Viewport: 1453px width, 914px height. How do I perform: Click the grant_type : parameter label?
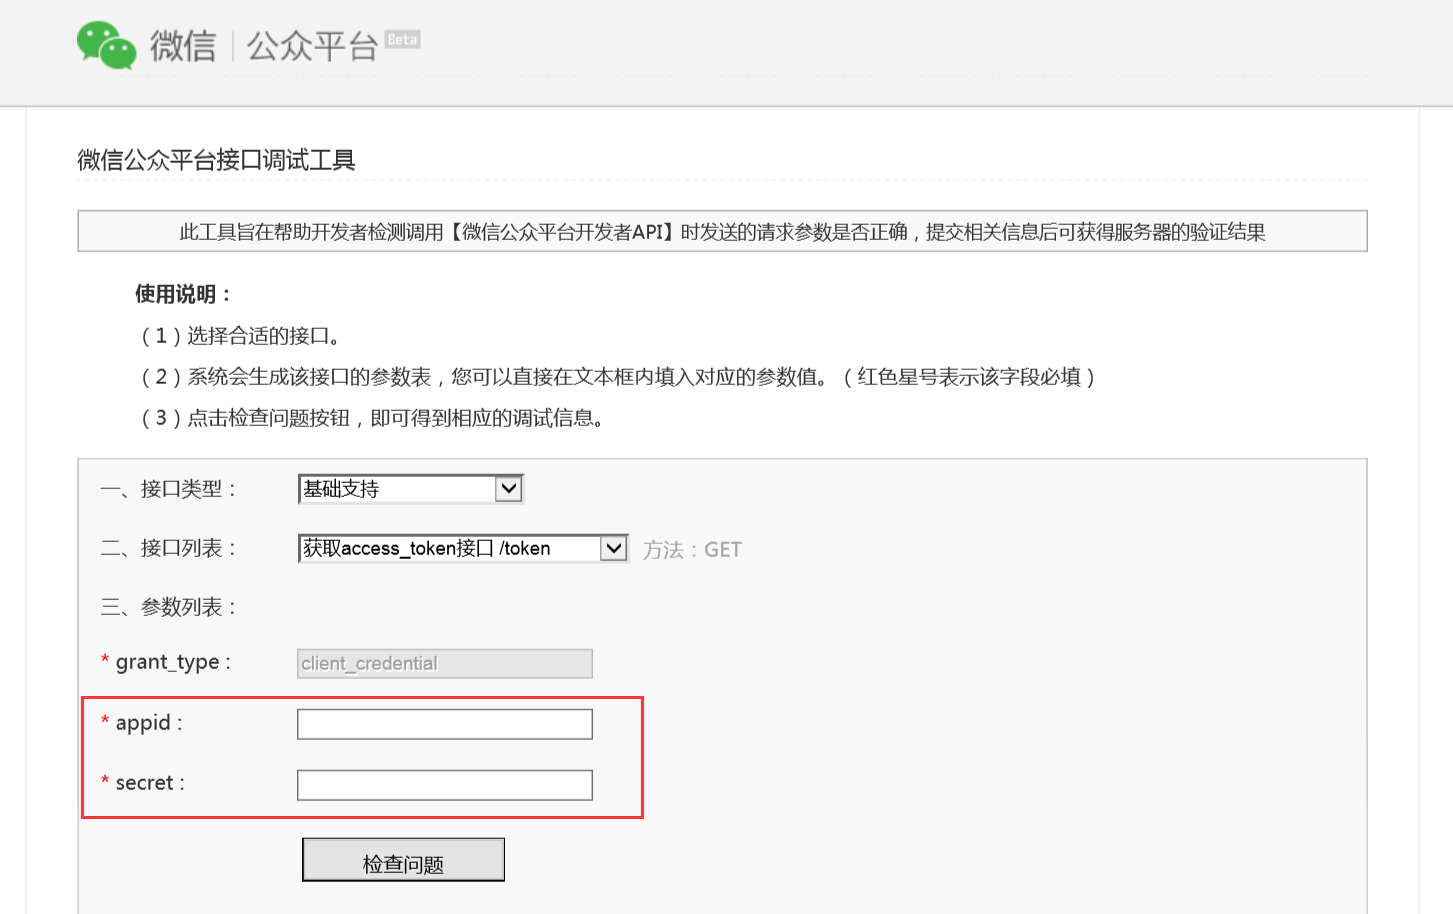[173, 662]
